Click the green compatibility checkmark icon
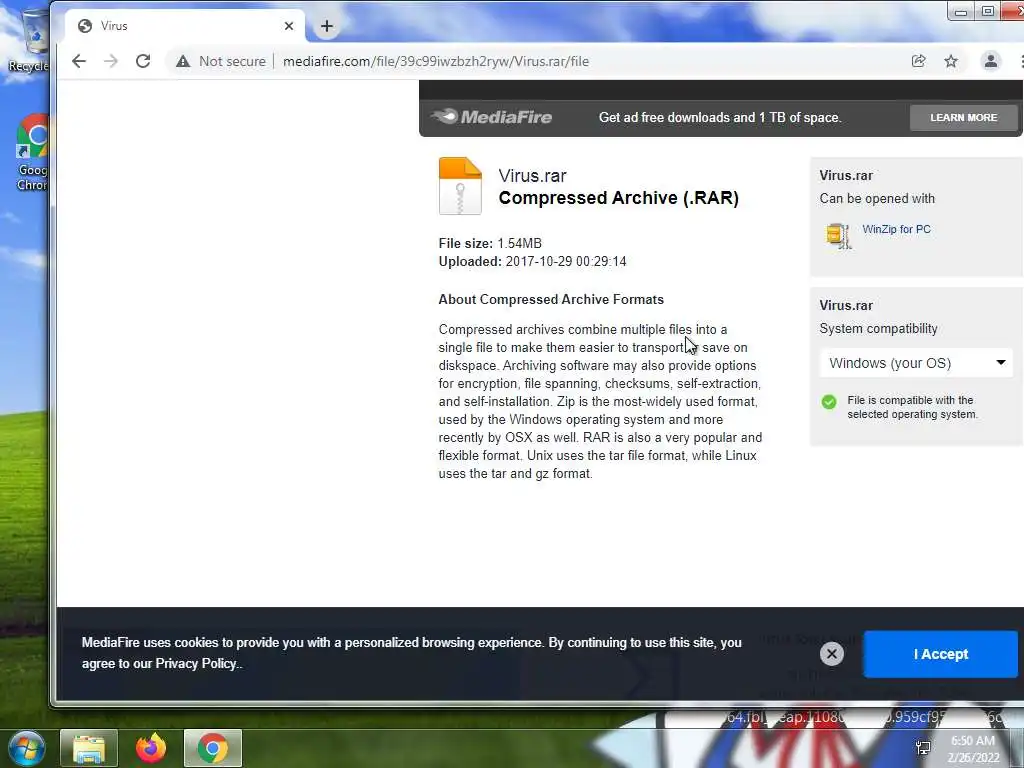Image resolution: width=1024 pixels, height=768 pixels. coord(829,402)
